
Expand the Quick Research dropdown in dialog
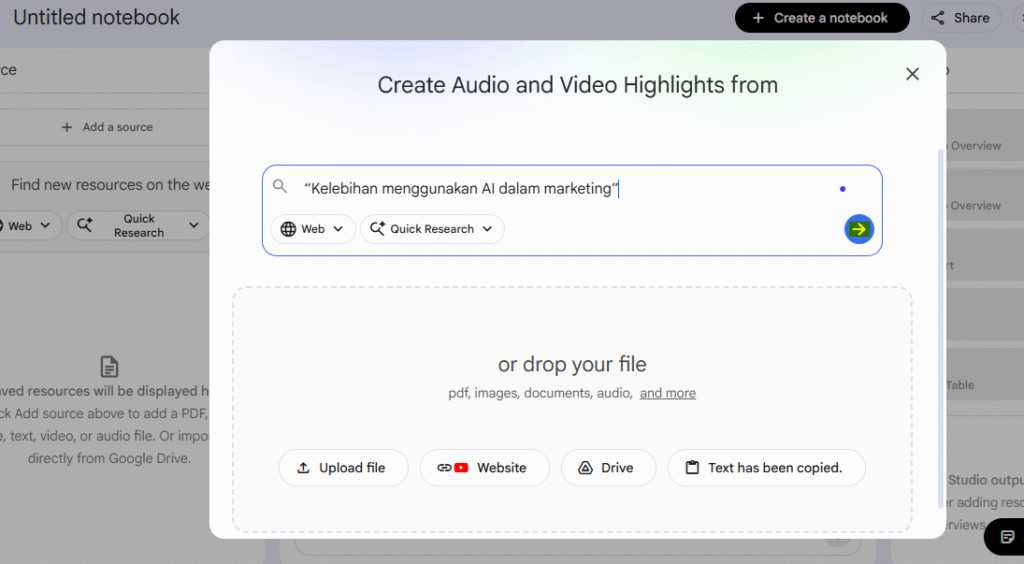coord(432,229)
